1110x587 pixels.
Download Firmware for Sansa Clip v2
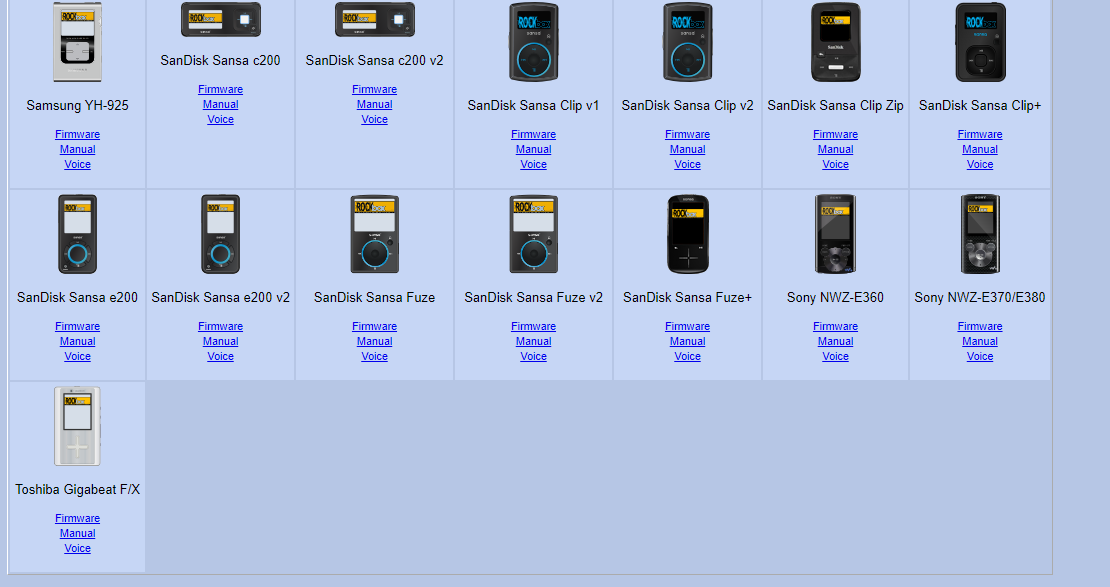[x=687, y=135]
